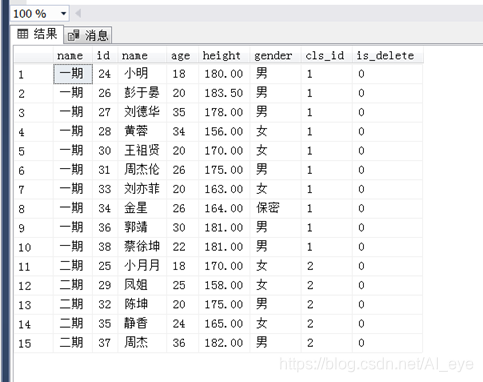Image resolution: width=483 pixels, height=382 pixels.
Task: Click the id cell 25
Action: click(x=105, y=266)
